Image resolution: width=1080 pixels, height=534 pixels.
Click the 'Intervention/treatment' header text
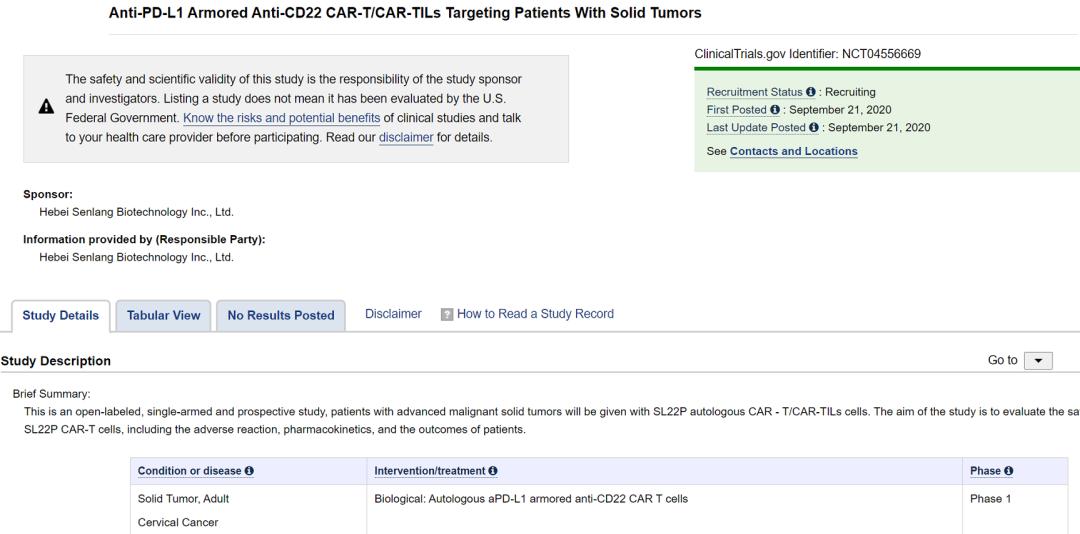(430, 471)
